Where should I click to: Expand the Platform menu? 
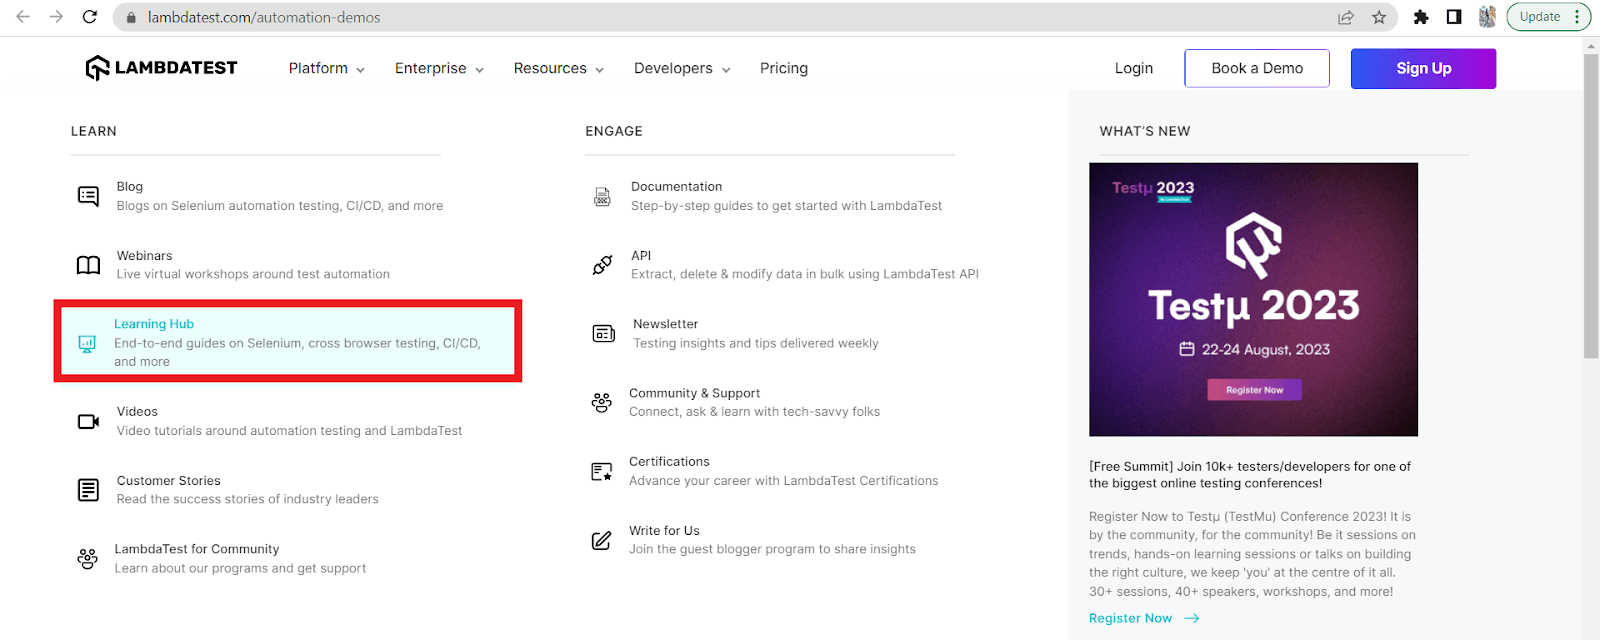tap(327, 68)
